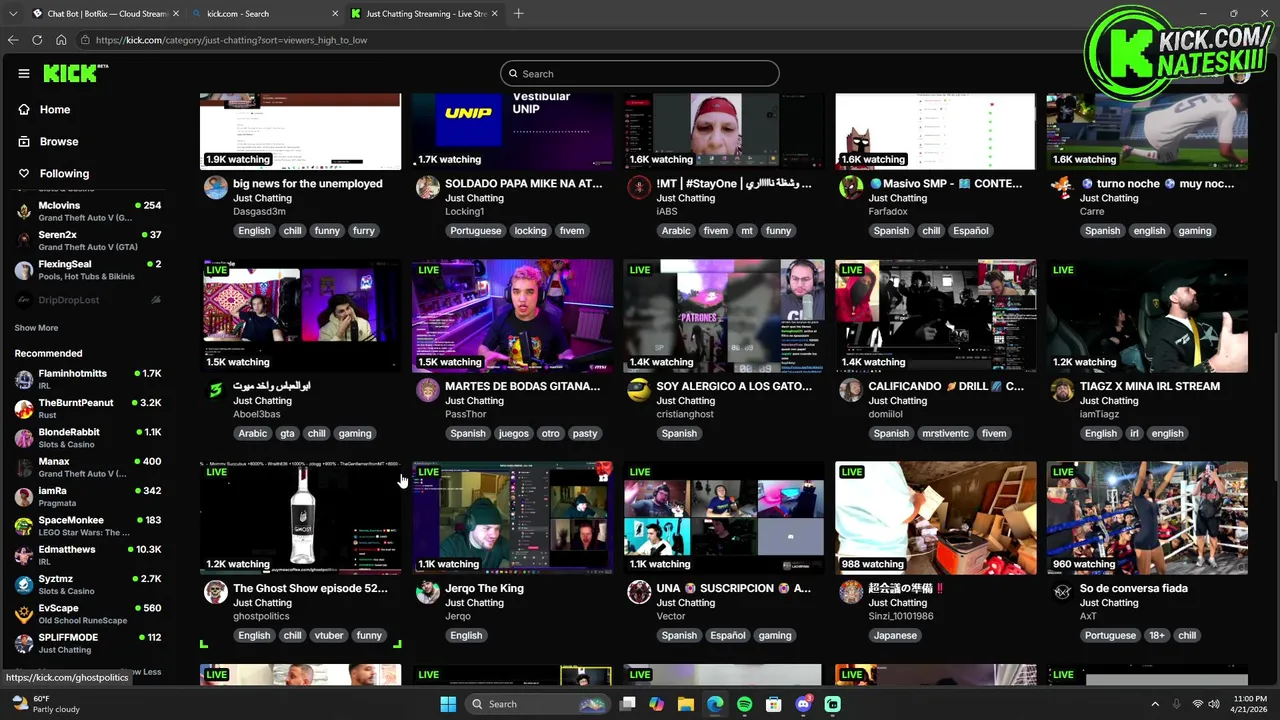Image resolution: width=1280 pixels, height=720 pixels.
Task: Click Vector channel avatar
Action: (x=639, y=592)
